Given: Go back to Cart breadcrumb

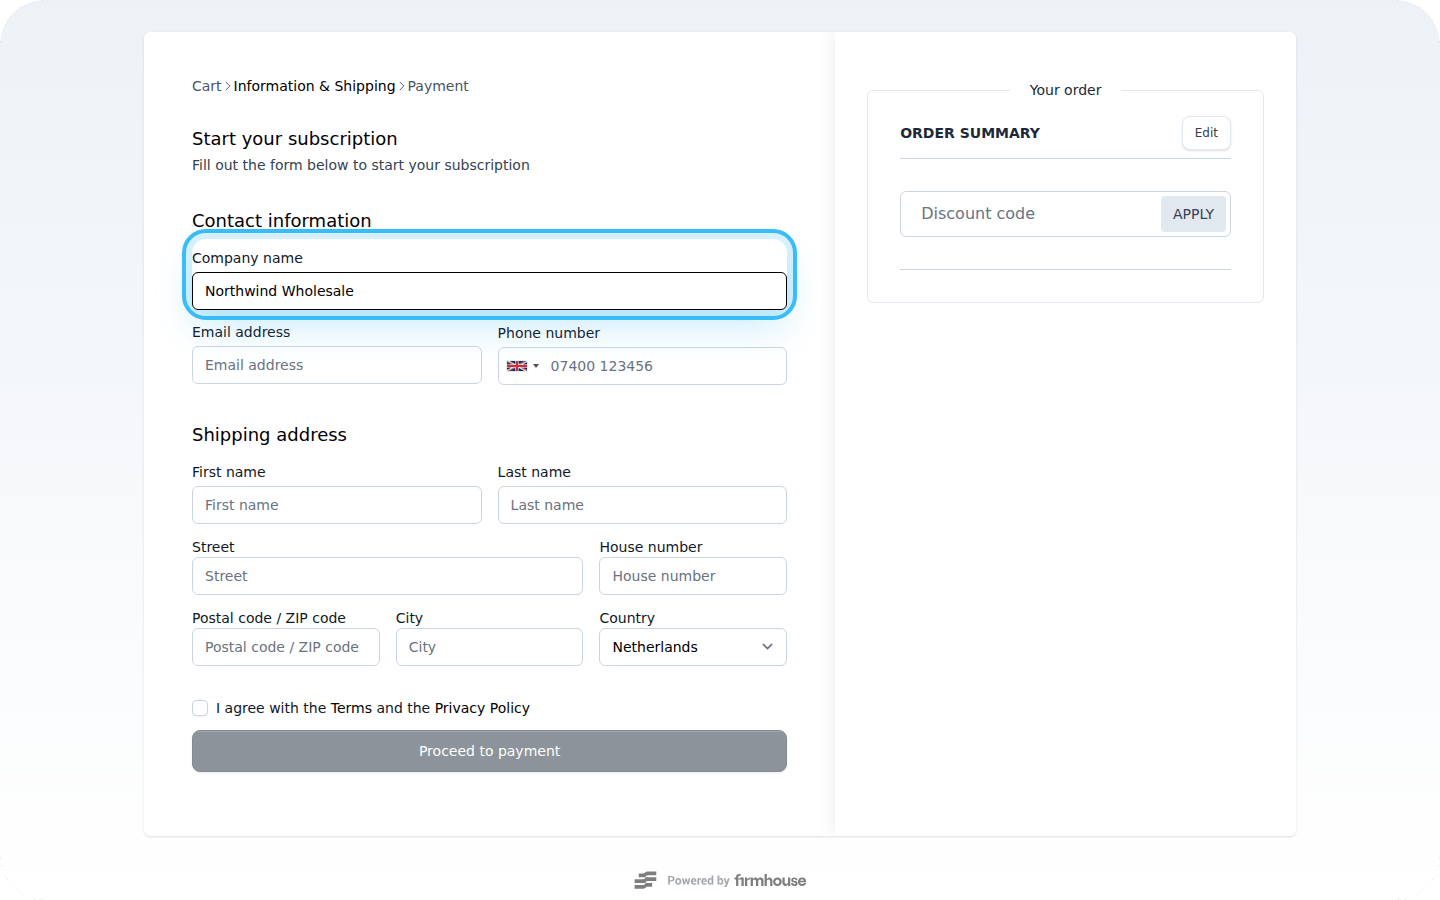Looking at the screenshot, I should (x=207, y=86).
